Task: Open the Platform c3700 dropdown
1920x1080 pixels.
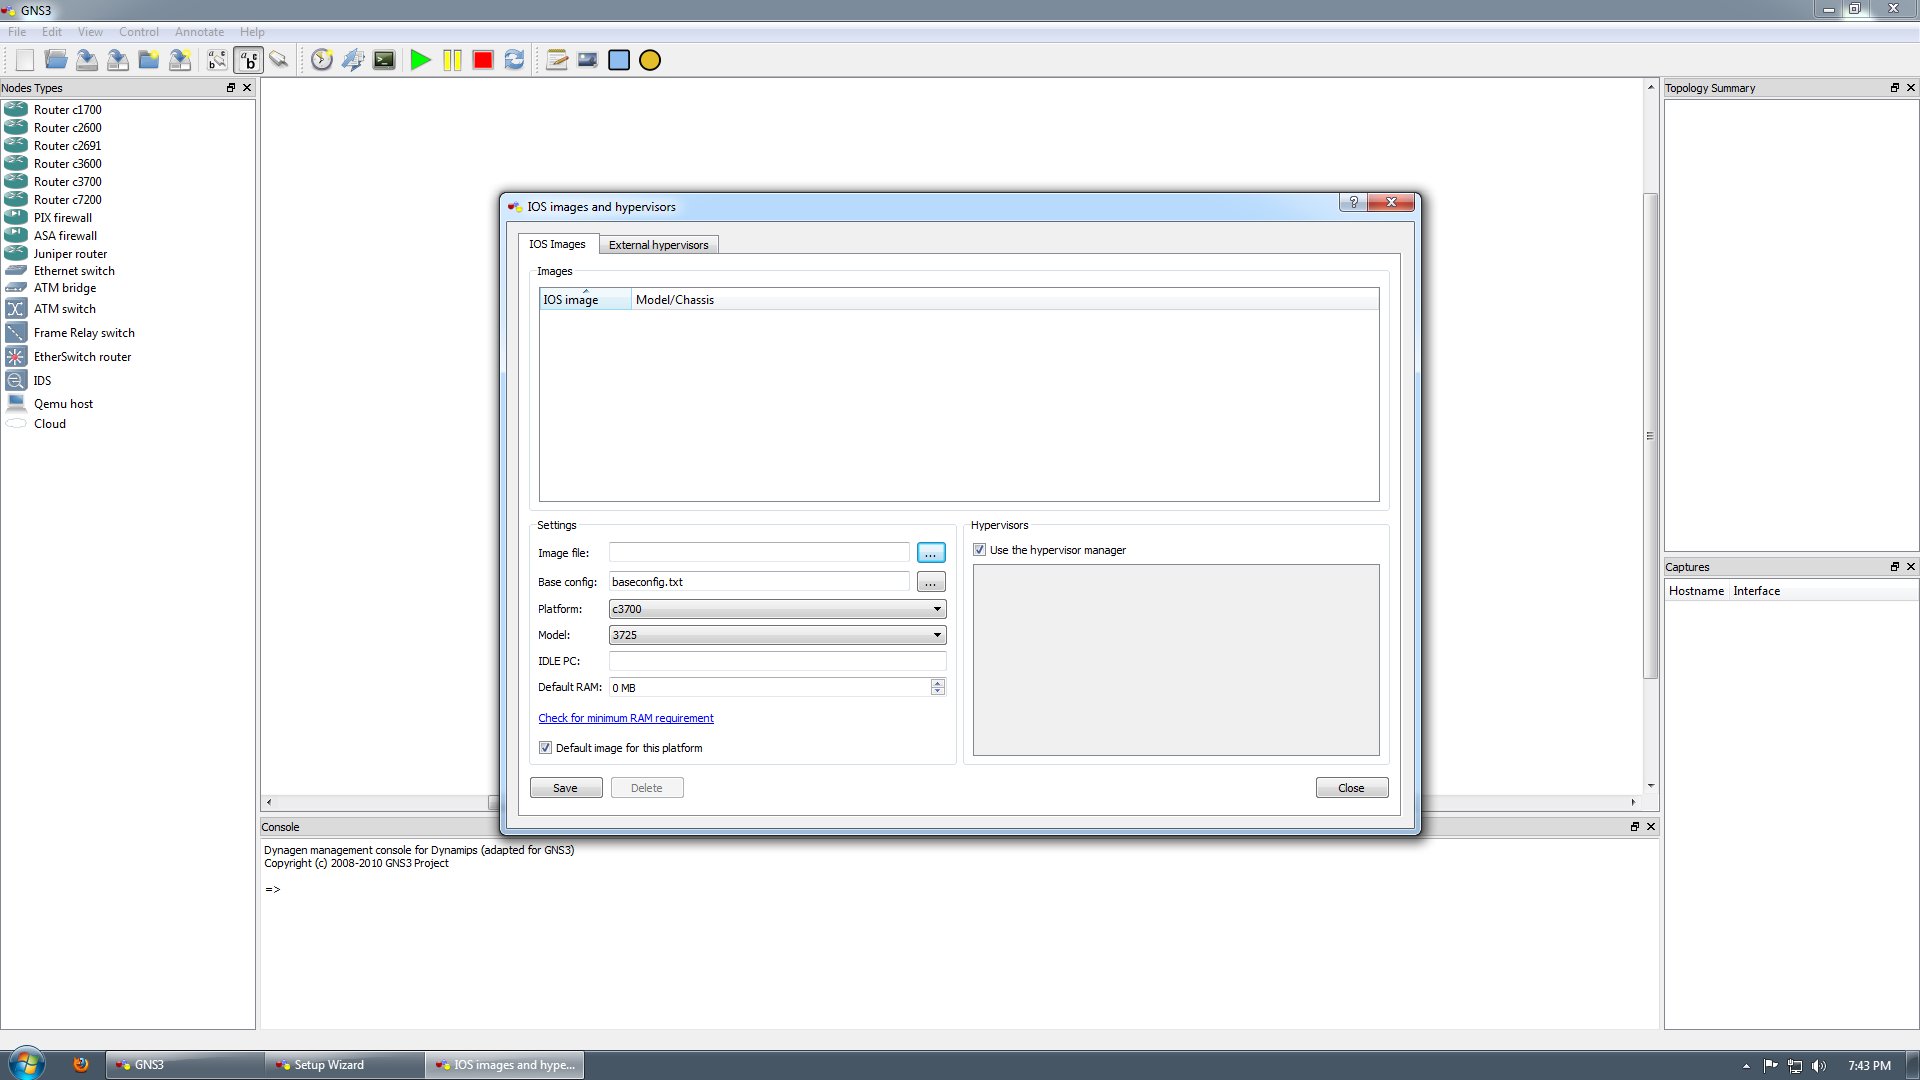Action: [x=777, y=609]
